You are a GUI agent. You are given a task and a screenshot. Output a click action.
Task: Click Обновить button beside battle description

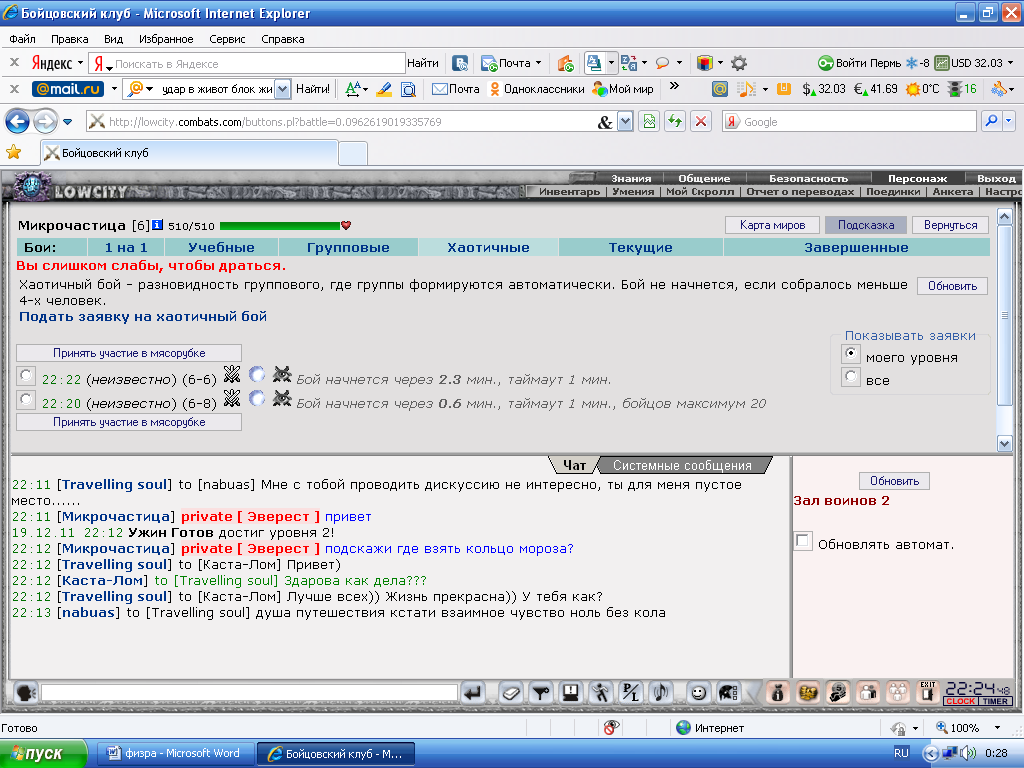(952, 286)
